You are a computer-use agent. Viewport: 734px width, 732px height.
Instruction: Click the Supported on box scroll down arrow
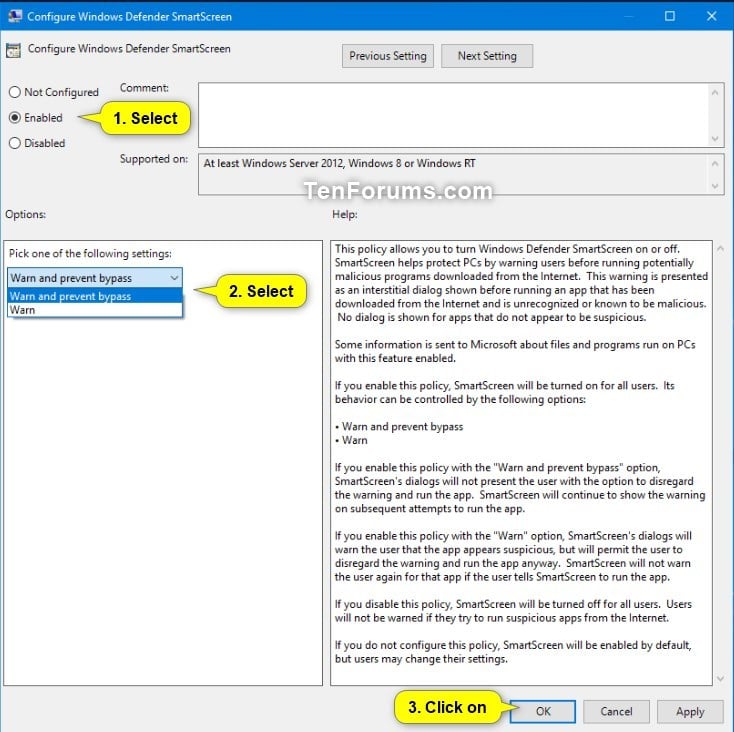tap(715, 186)
